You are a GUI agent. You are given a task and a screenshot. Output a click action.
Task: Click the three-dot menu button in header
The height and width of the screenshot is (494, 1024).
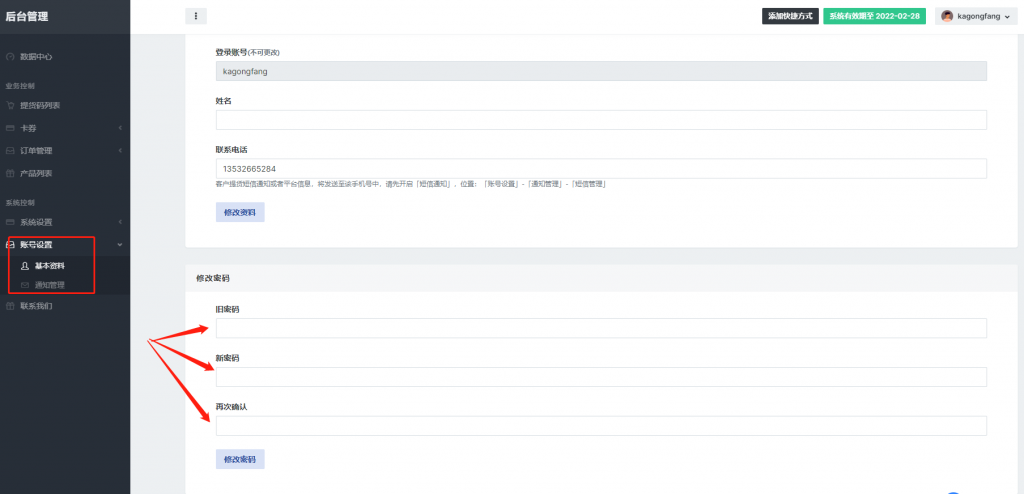pyautogui.click(x=196, y=16)
